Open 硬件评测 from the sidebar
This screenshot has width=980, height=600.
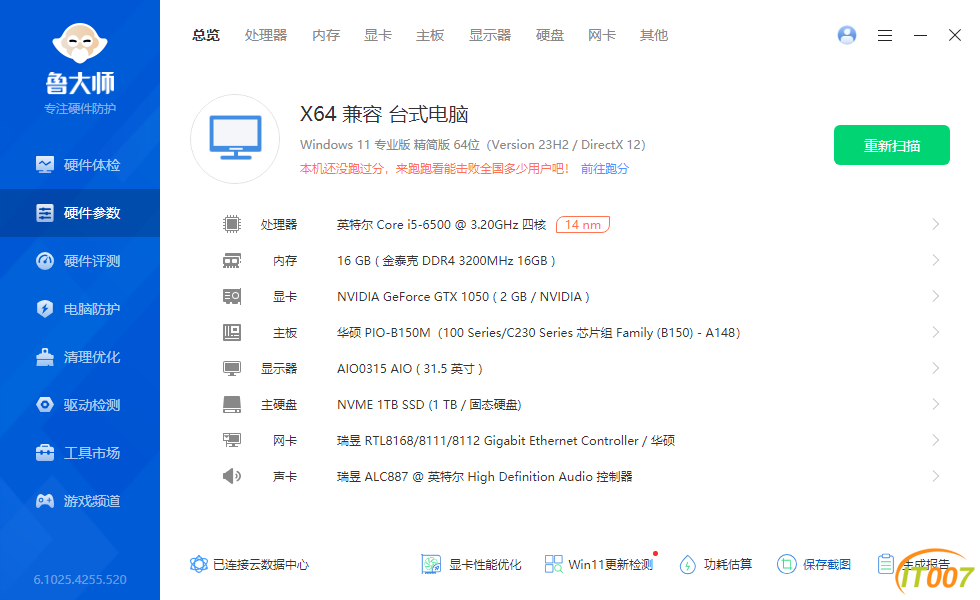[79, 261]
